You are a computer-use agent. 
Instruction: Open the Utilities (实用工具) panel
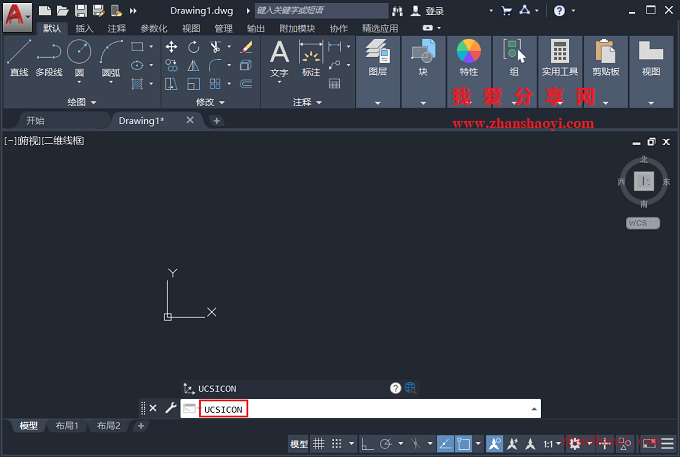click(560, 72)
